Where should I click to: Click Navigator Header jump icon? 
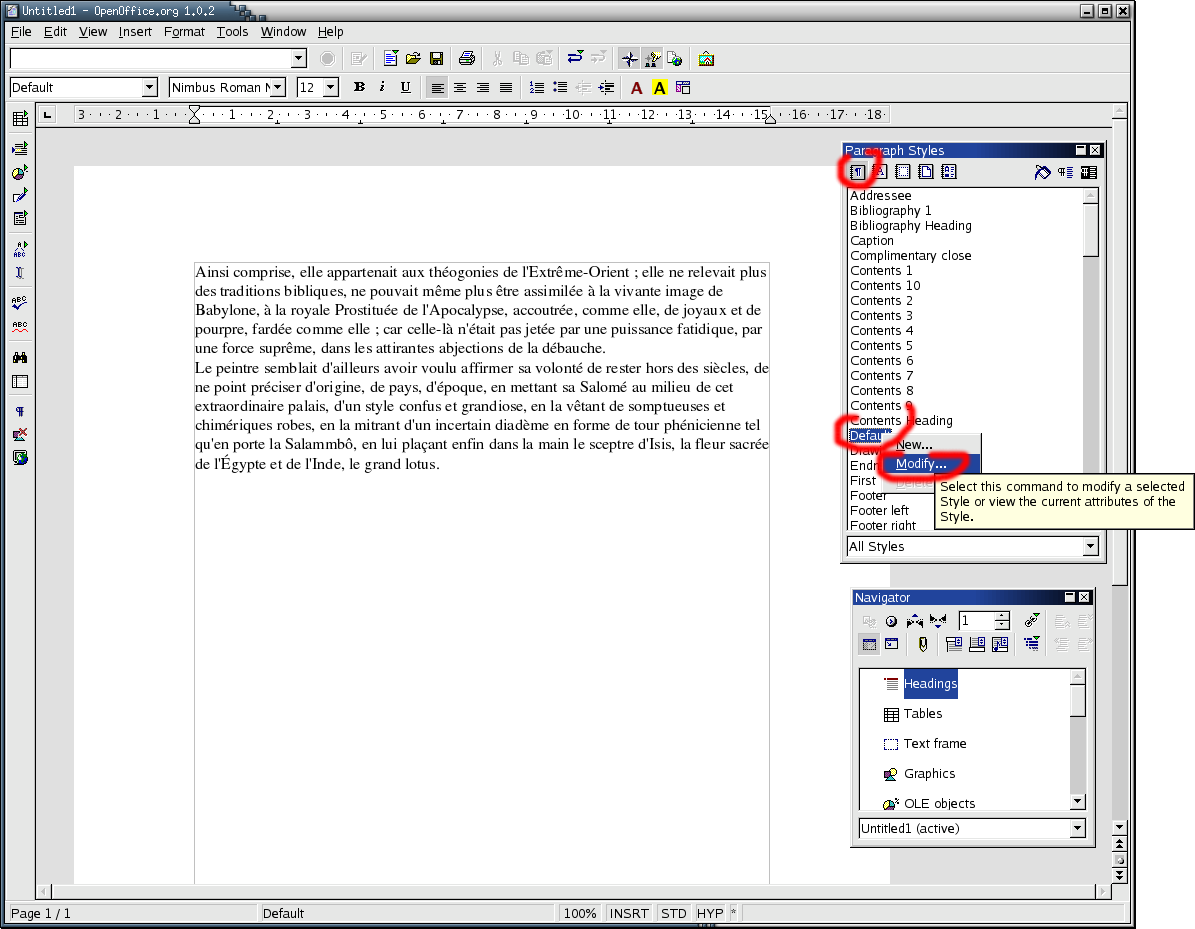click(953, 645)
